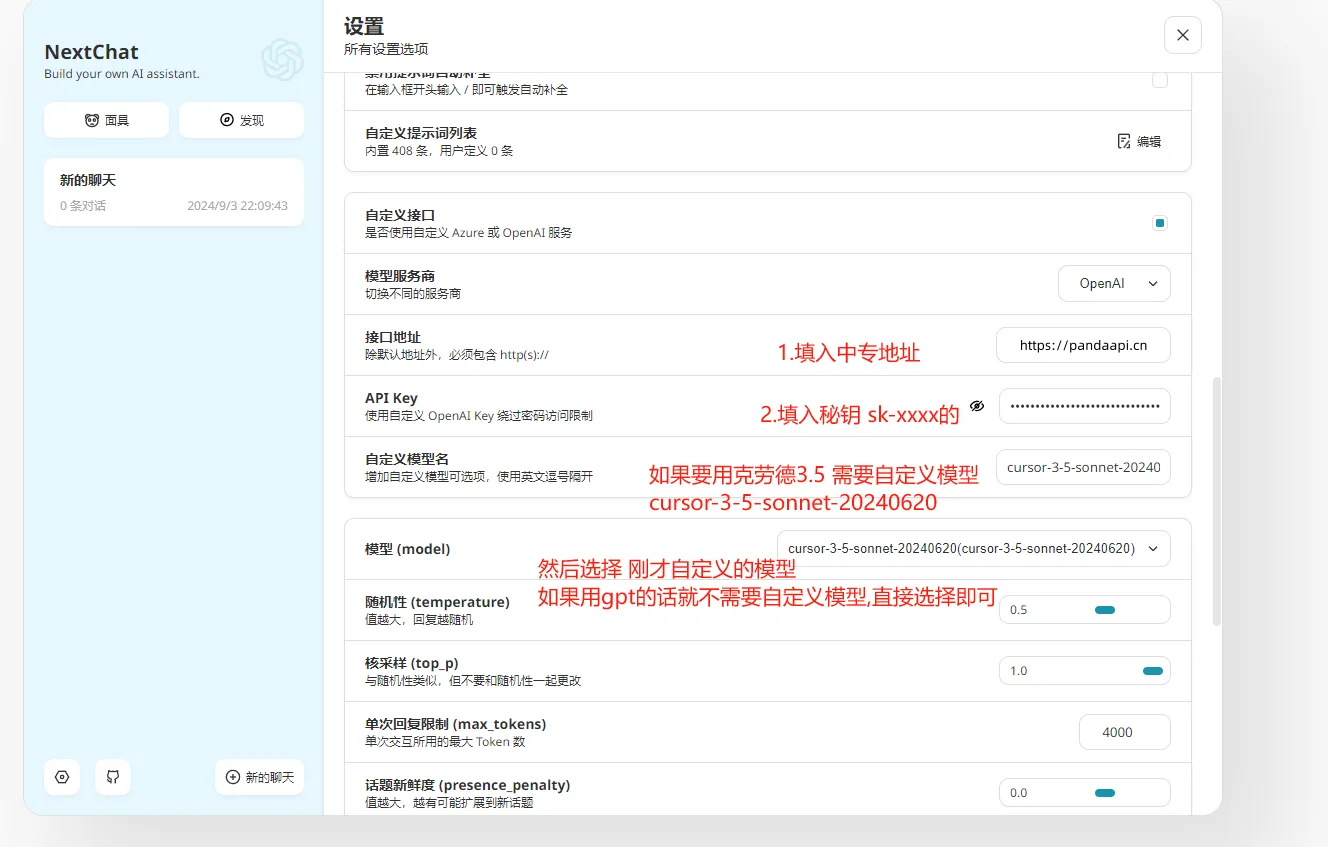Click the plus icon for 新的聊天
1328x847 pixels.
pos(233,777)
